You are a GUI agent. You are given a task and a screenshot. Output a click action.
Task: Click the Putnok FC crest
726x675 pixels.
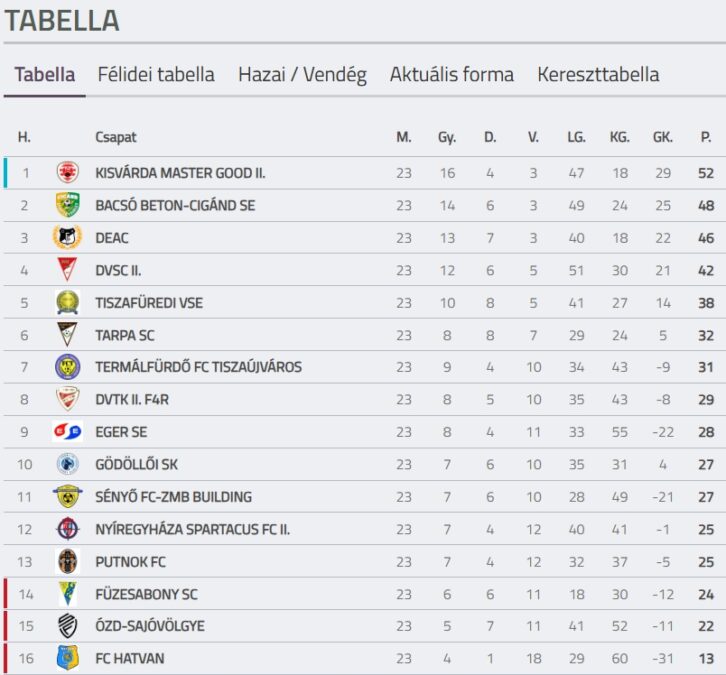68,561
